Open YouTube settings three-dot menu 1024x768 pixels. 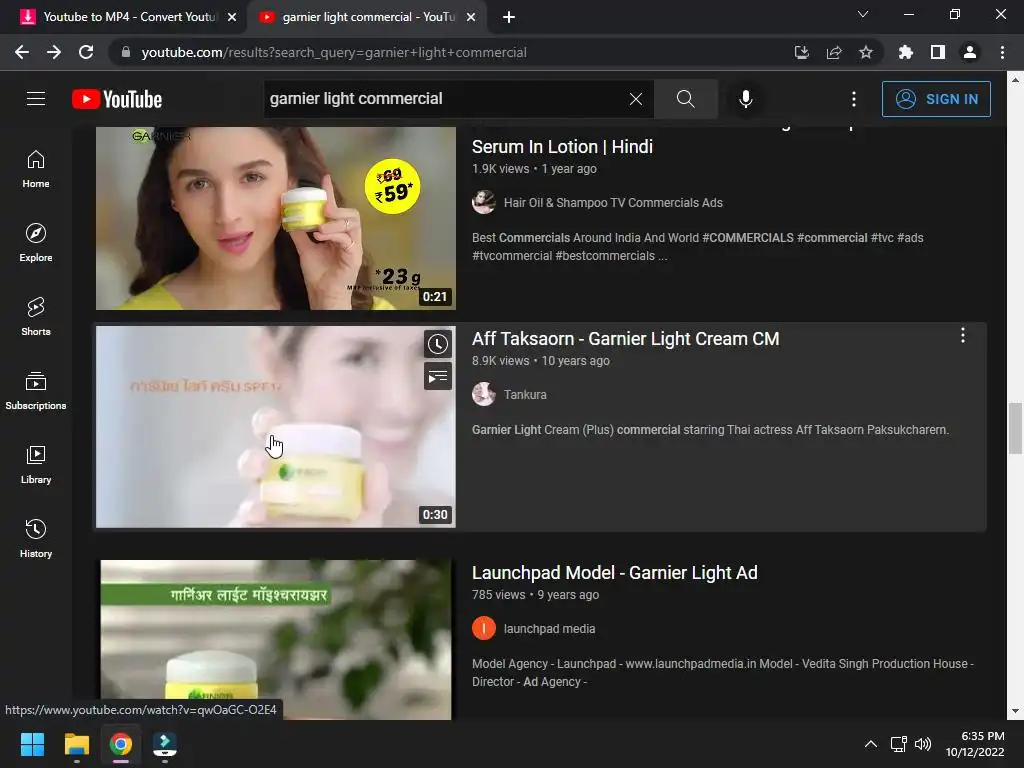854,99
